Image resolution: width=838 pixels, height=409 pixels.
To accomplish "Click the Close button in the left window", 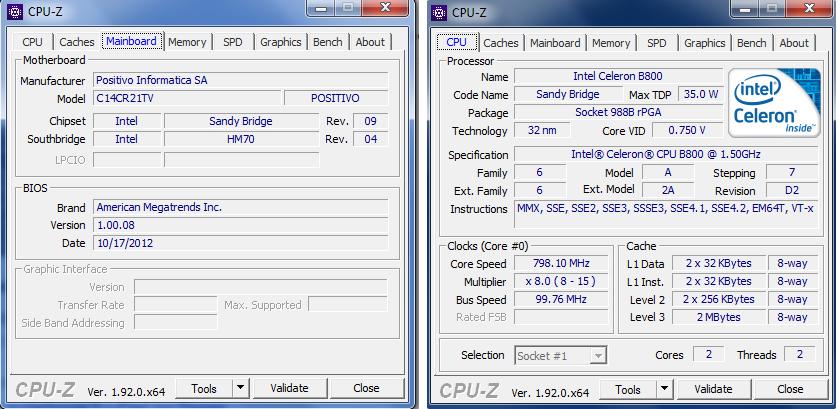I will 367,389.
